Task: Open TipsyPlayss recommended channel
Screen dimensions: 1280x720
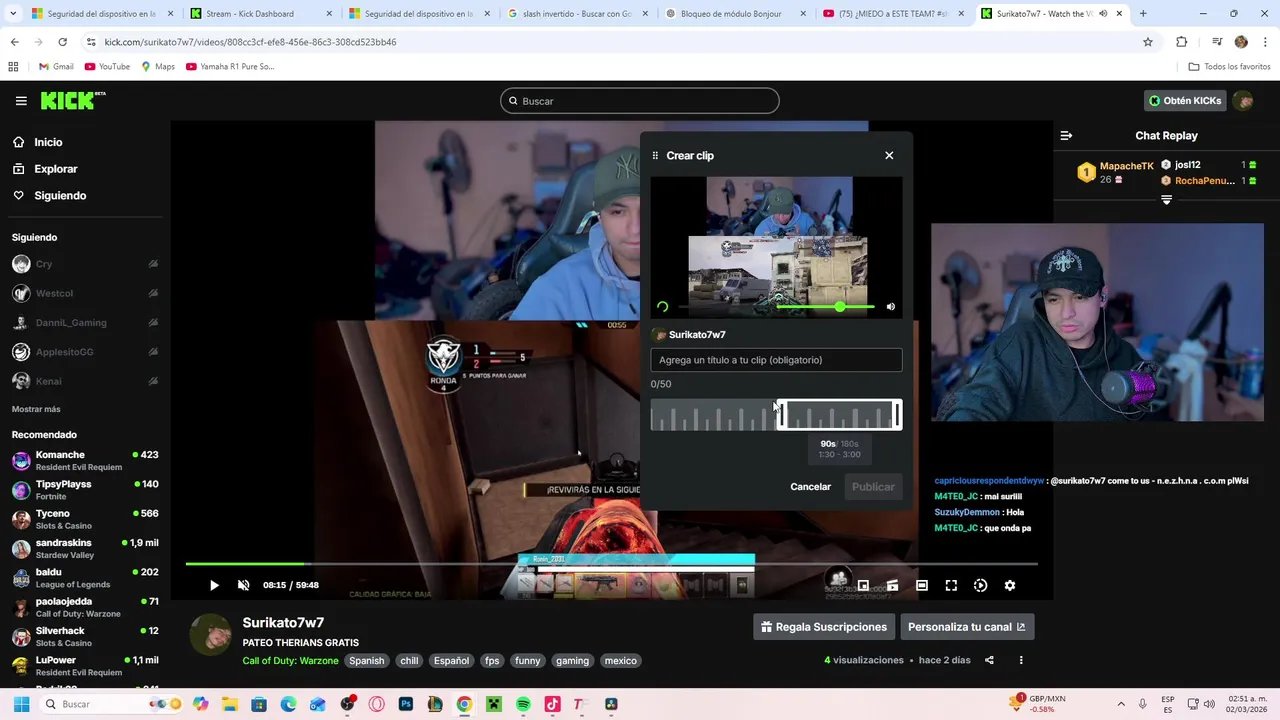Action: click(x=85, y=490)
